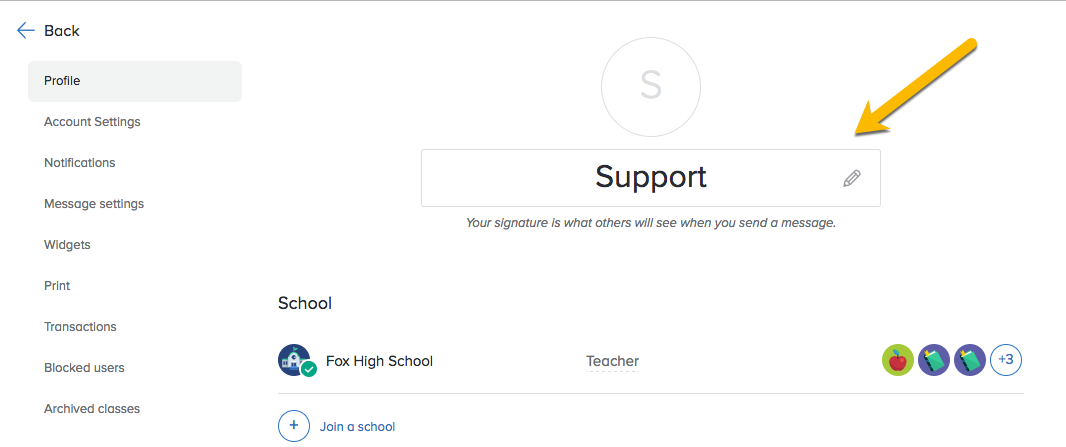Click the Fox High School building avatar

coord(297,361)
